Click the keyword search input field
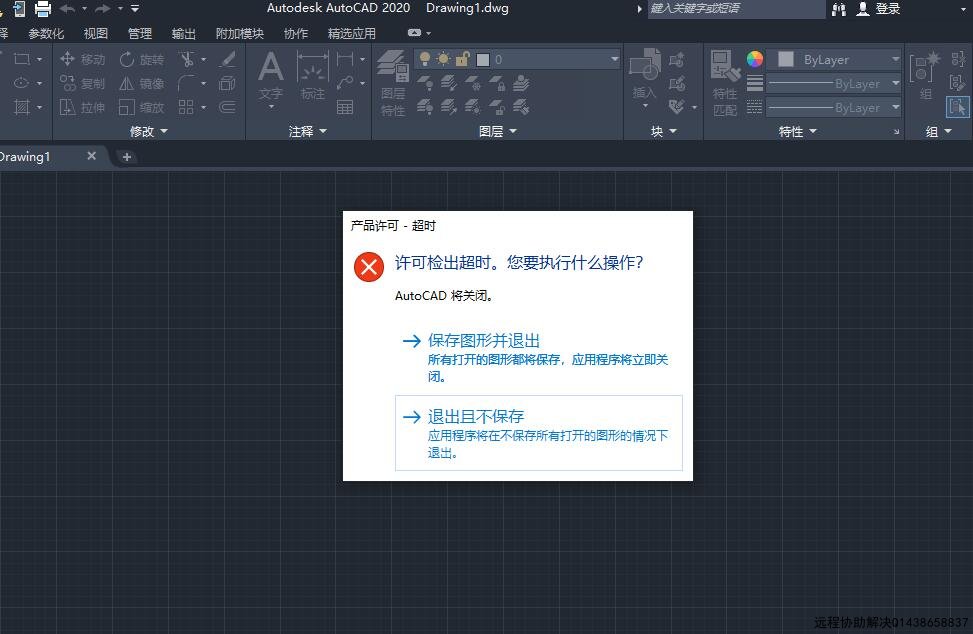This screenshot has height=634, width=973. [737, 9]
